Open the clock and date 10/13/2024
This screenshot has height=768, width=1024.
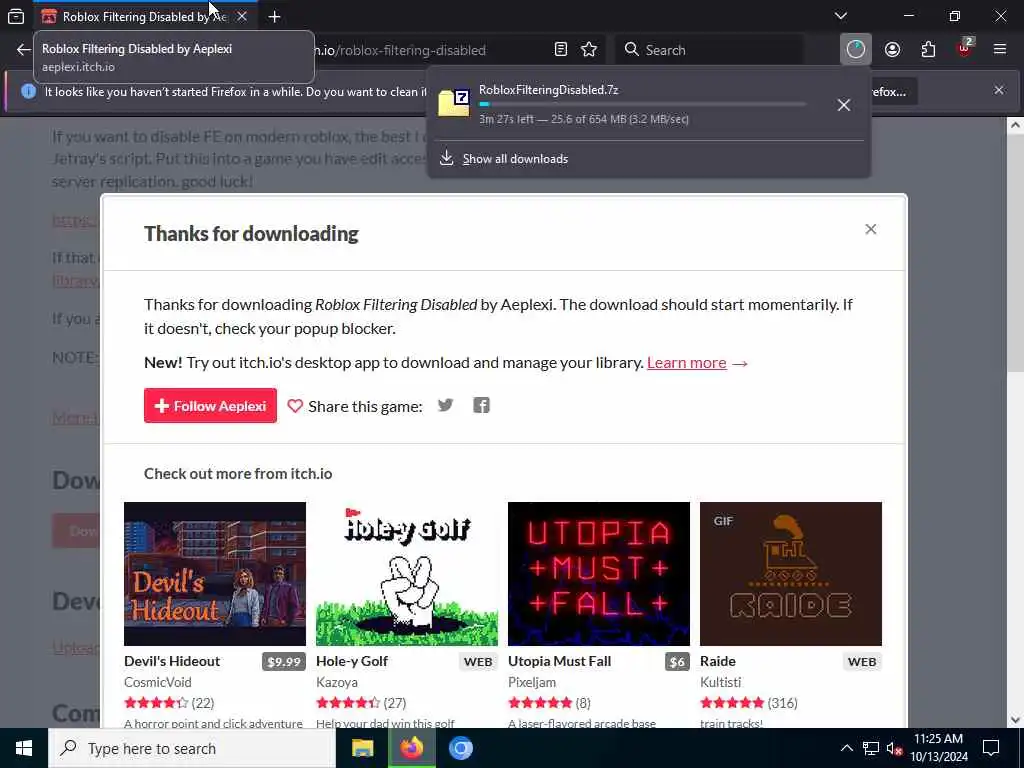938,748
